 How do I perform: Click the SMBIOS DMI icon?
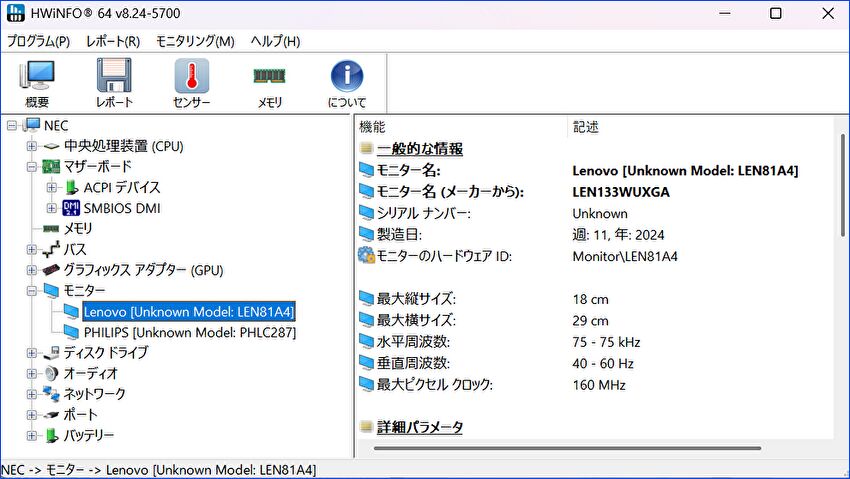tap(71, 208)
